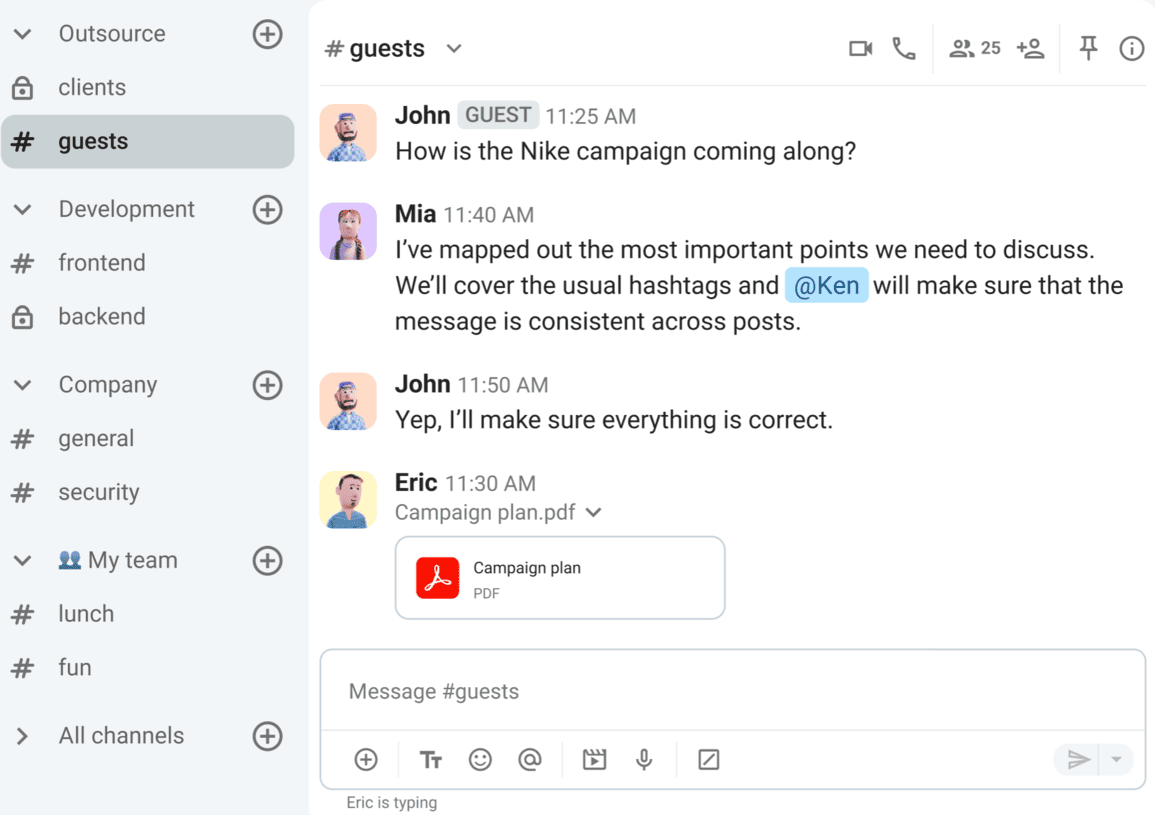Add a person to the channel

(x=1031, y=47)
